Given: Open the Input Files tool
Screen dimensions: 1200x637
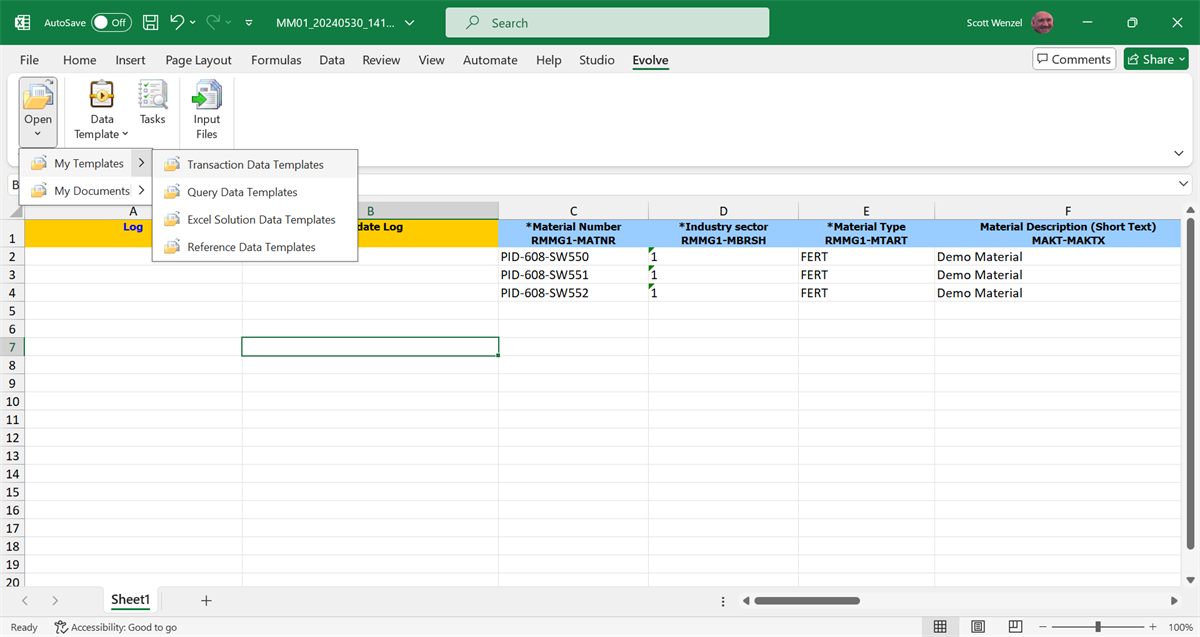Looking at the screenshot, I should [x=206, y=109].
